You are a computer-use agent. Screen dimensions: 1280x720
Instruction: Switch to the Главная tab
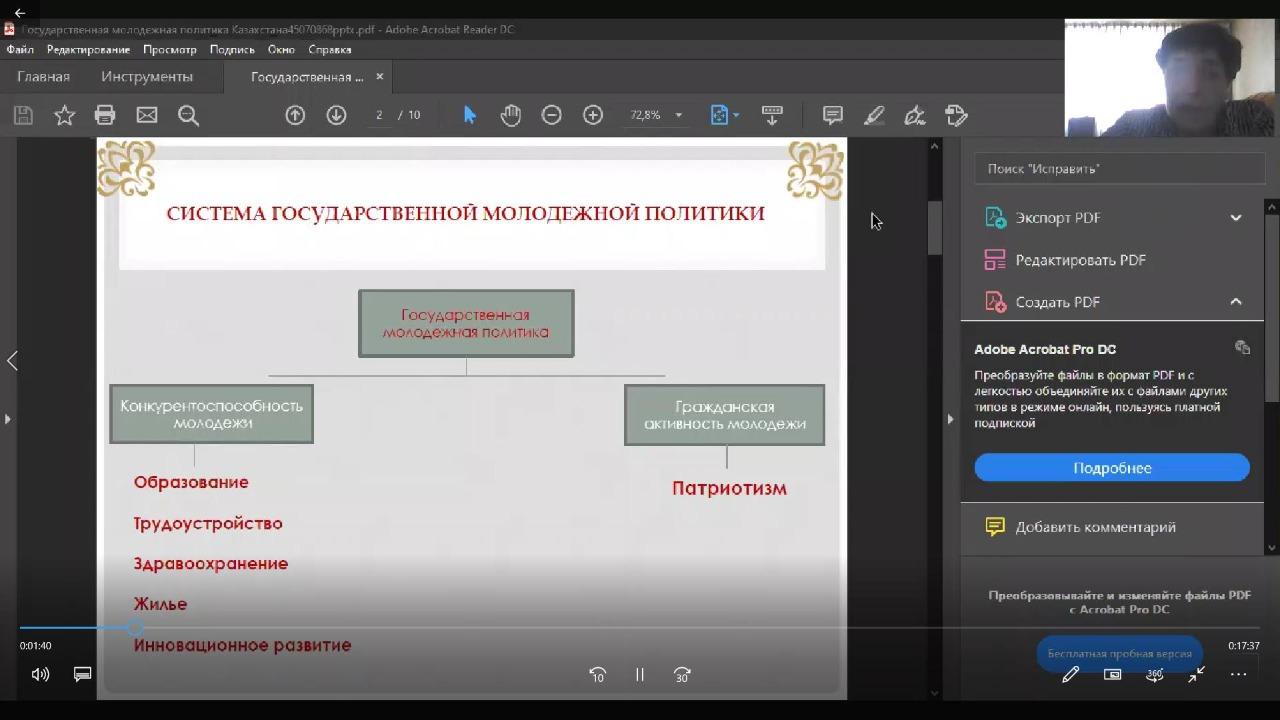coord(43,76)
